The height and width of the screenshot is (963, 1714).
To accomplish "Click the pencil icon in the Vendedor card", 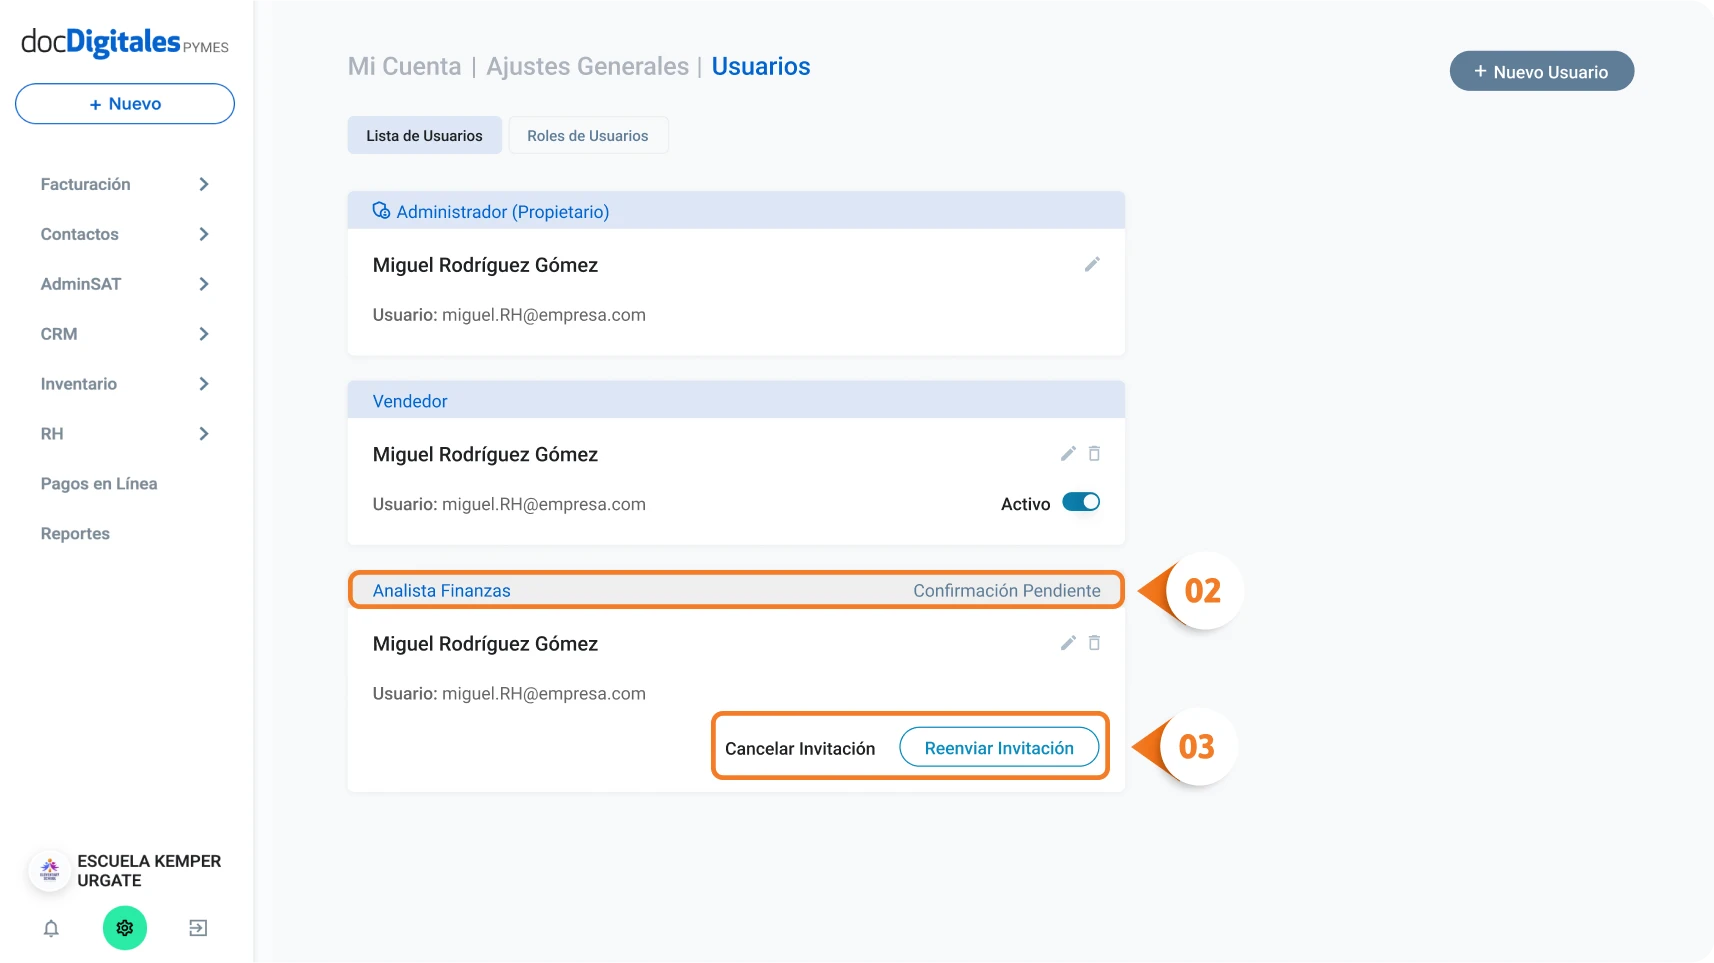I will 1068,454.
